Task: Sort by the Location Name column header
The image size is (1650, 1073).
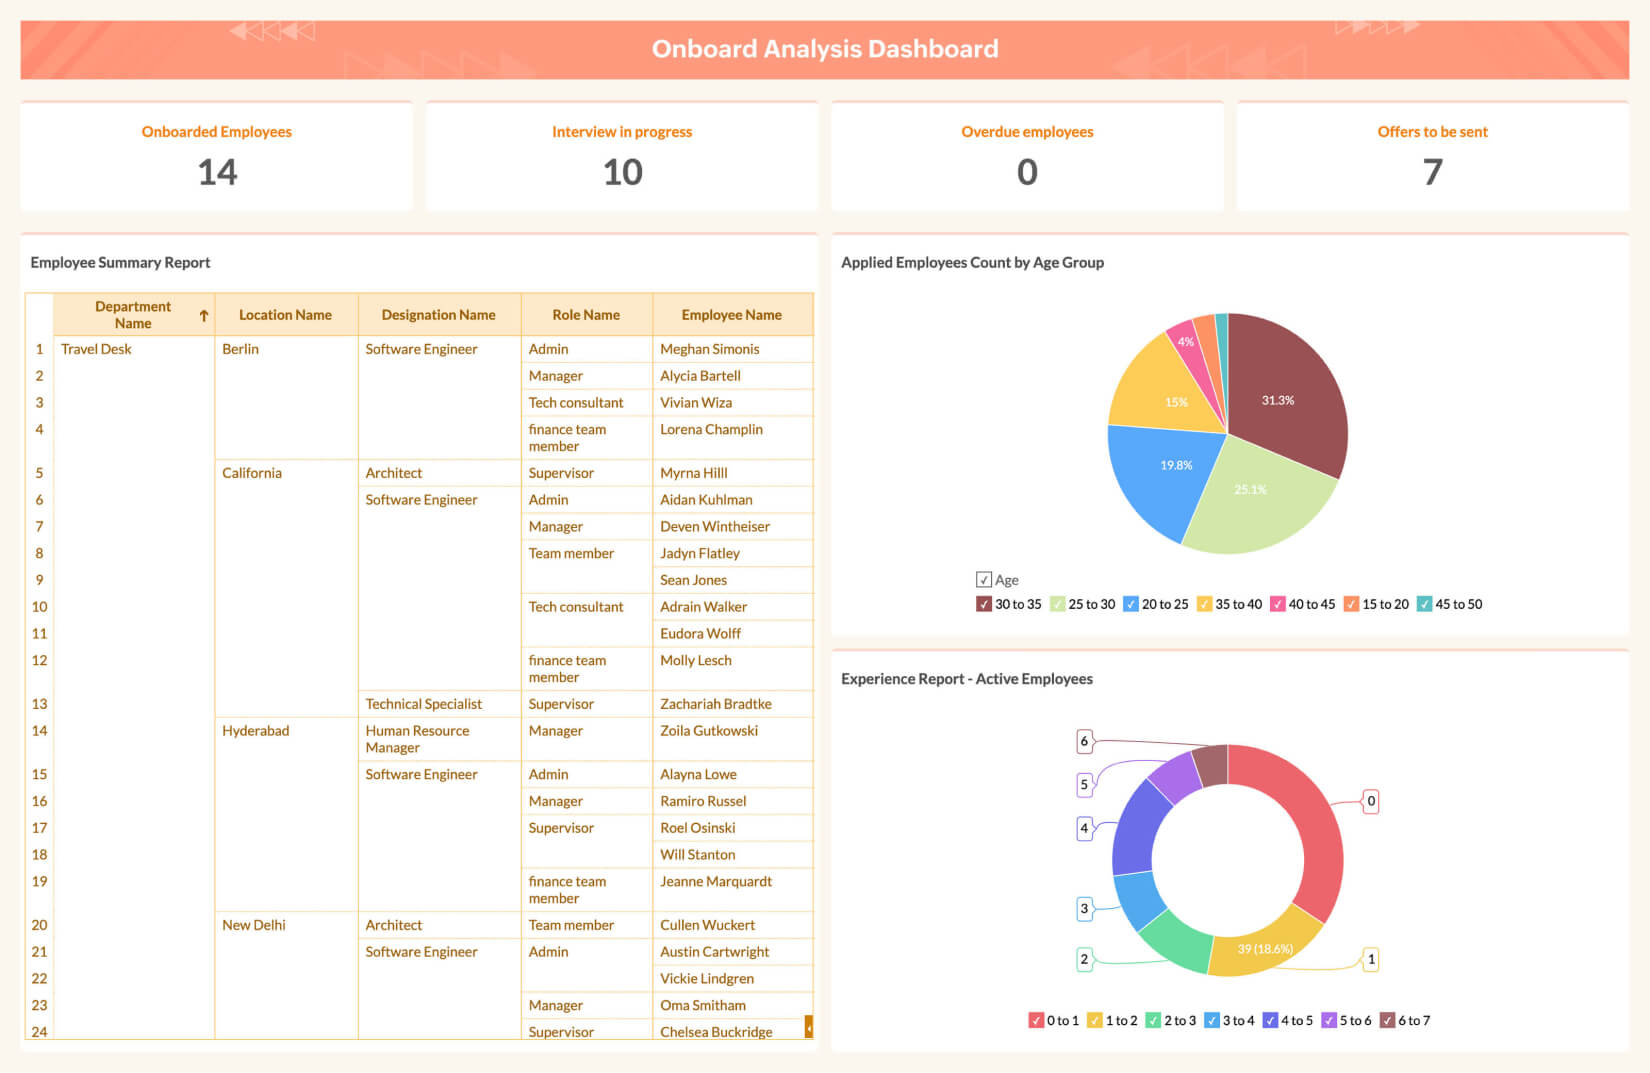Action: click(285, 315)
